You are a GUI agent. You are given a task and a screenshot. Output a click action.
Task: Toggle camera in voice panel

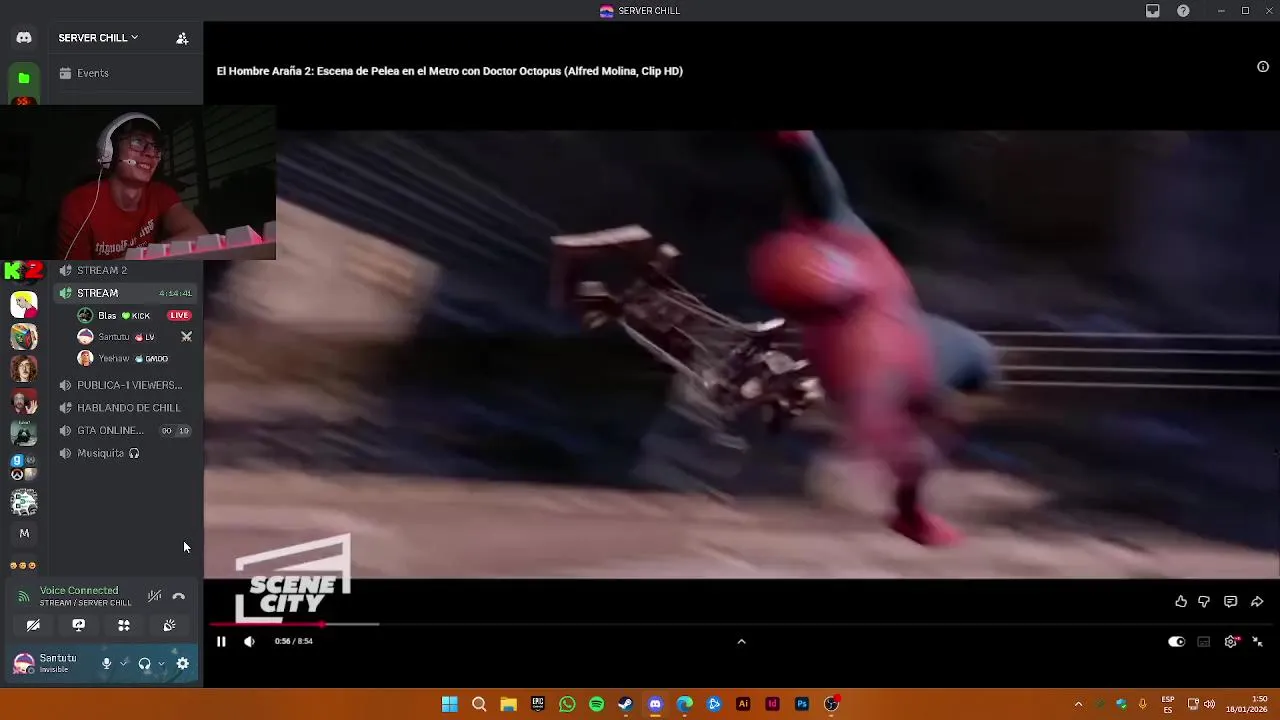click(33, 625)
